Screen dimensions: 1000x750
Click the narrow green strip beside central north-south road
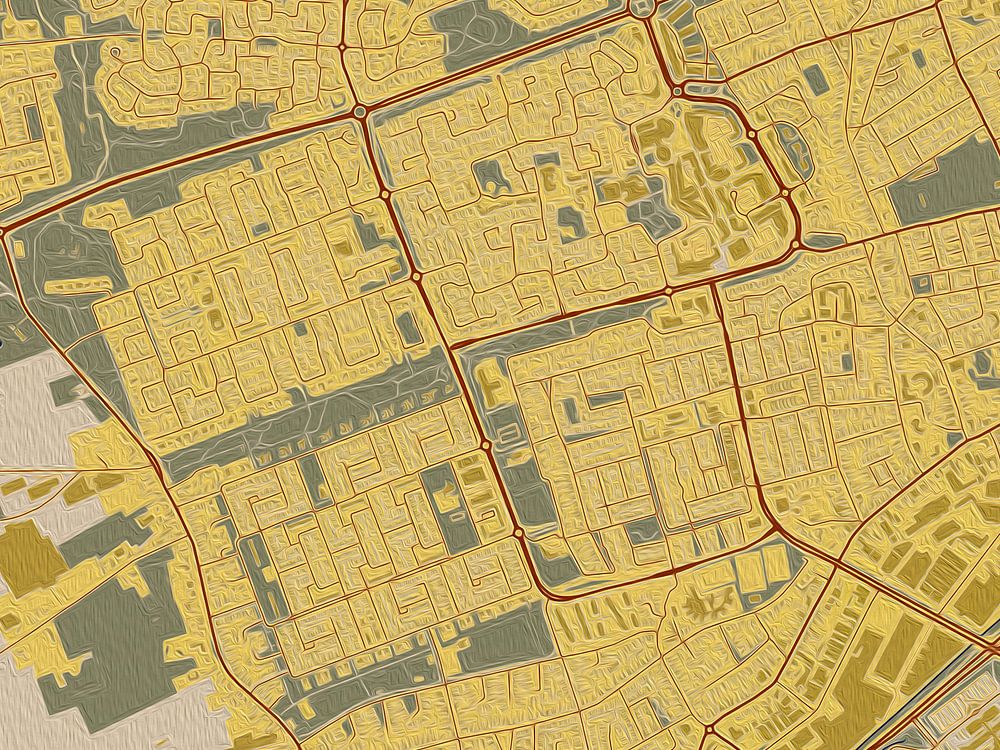click(x=522, y=490)
